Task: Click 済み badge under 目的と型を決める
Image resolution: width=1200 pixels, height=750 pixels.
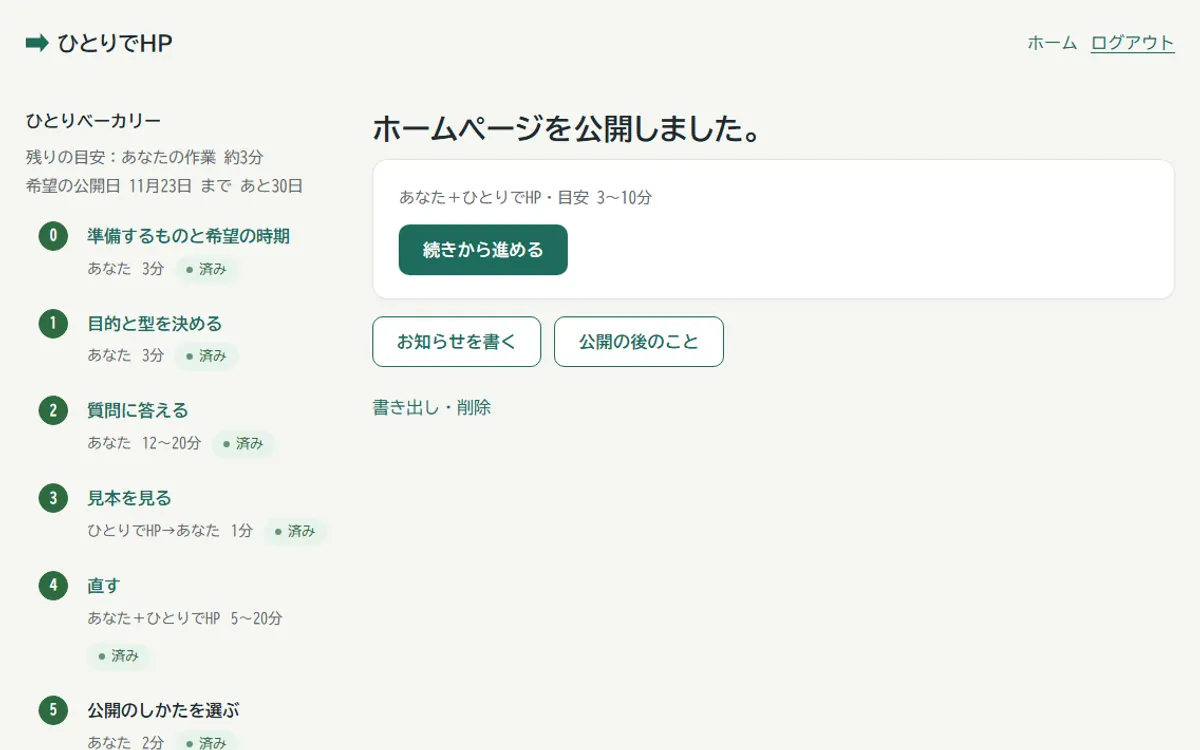Action: (x=207, y=356)
